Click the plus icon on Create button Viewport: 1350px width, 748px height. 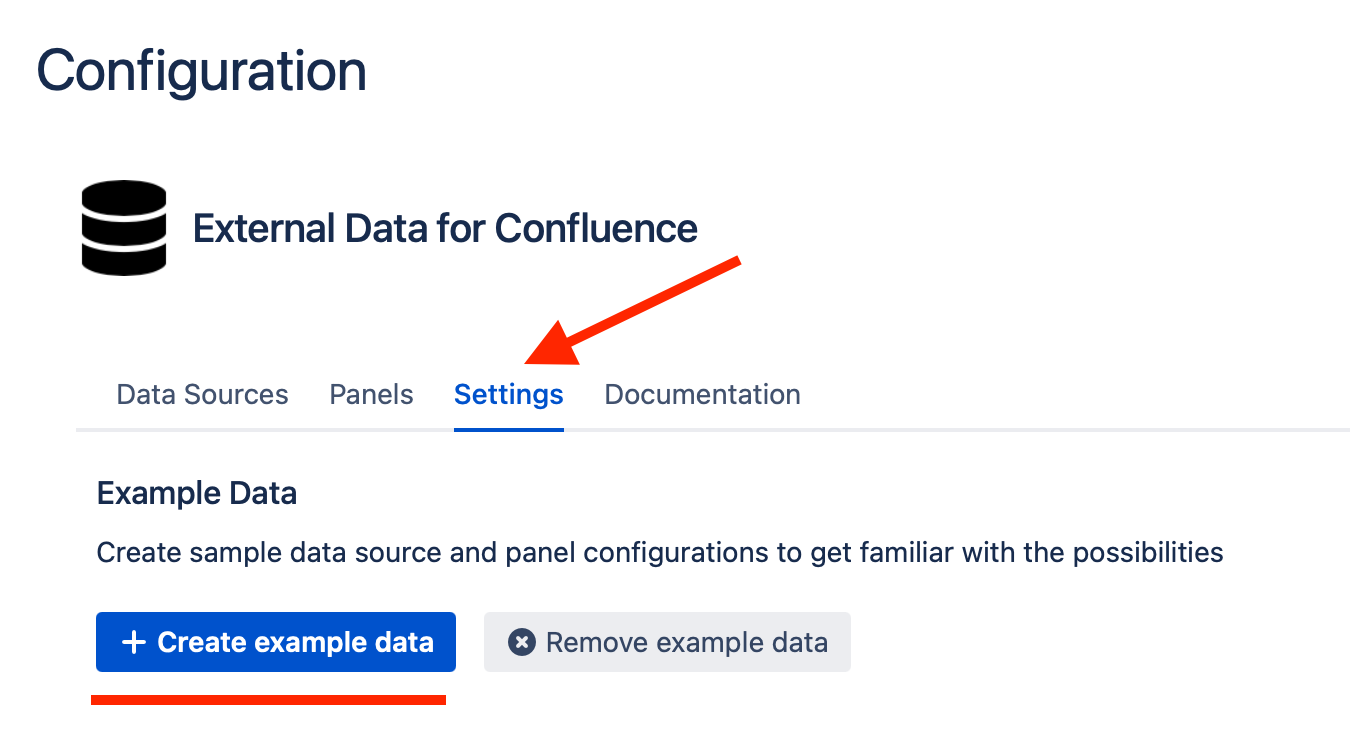133,642
